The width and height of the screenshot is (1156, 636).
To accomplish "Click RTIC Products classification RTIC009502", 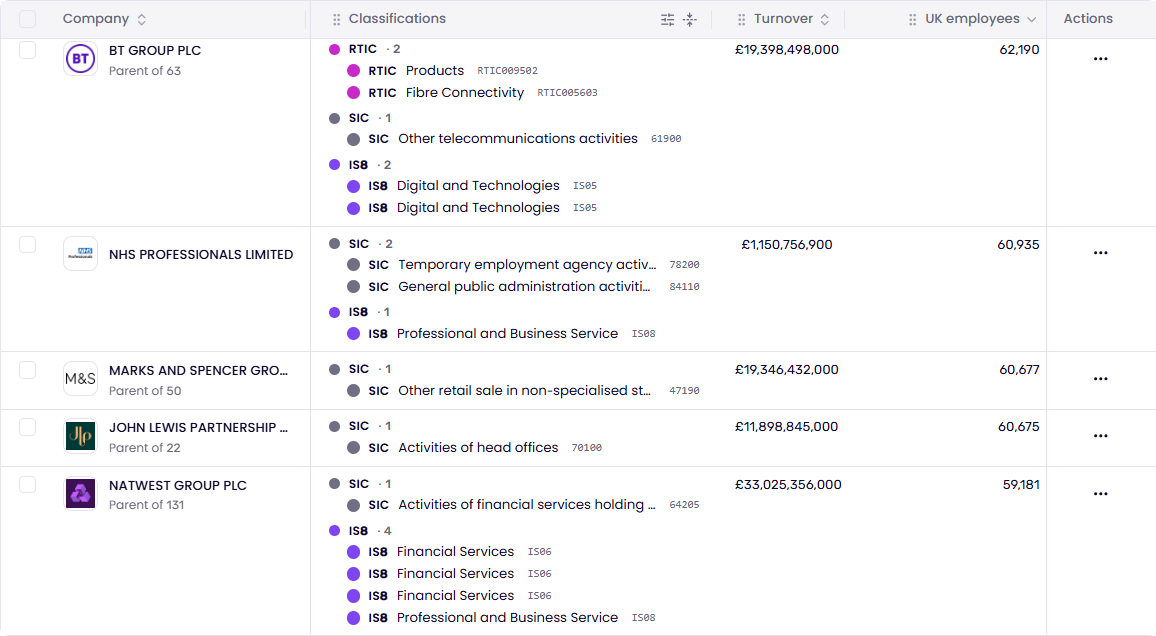I will (x=442, y=71).
